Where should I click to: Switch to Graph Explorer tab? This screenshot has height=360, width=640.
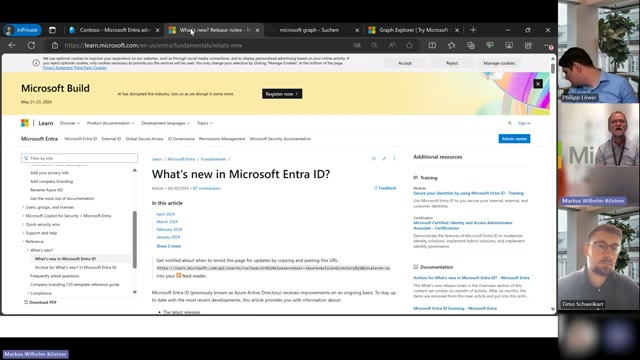pos(413,30)
